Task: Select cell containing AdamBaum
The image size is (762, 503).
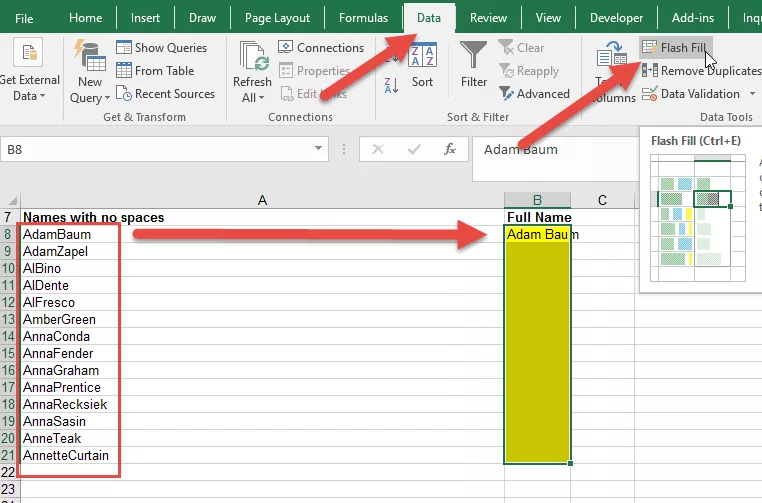Action: pyautogui.click(x=262, y=234)
